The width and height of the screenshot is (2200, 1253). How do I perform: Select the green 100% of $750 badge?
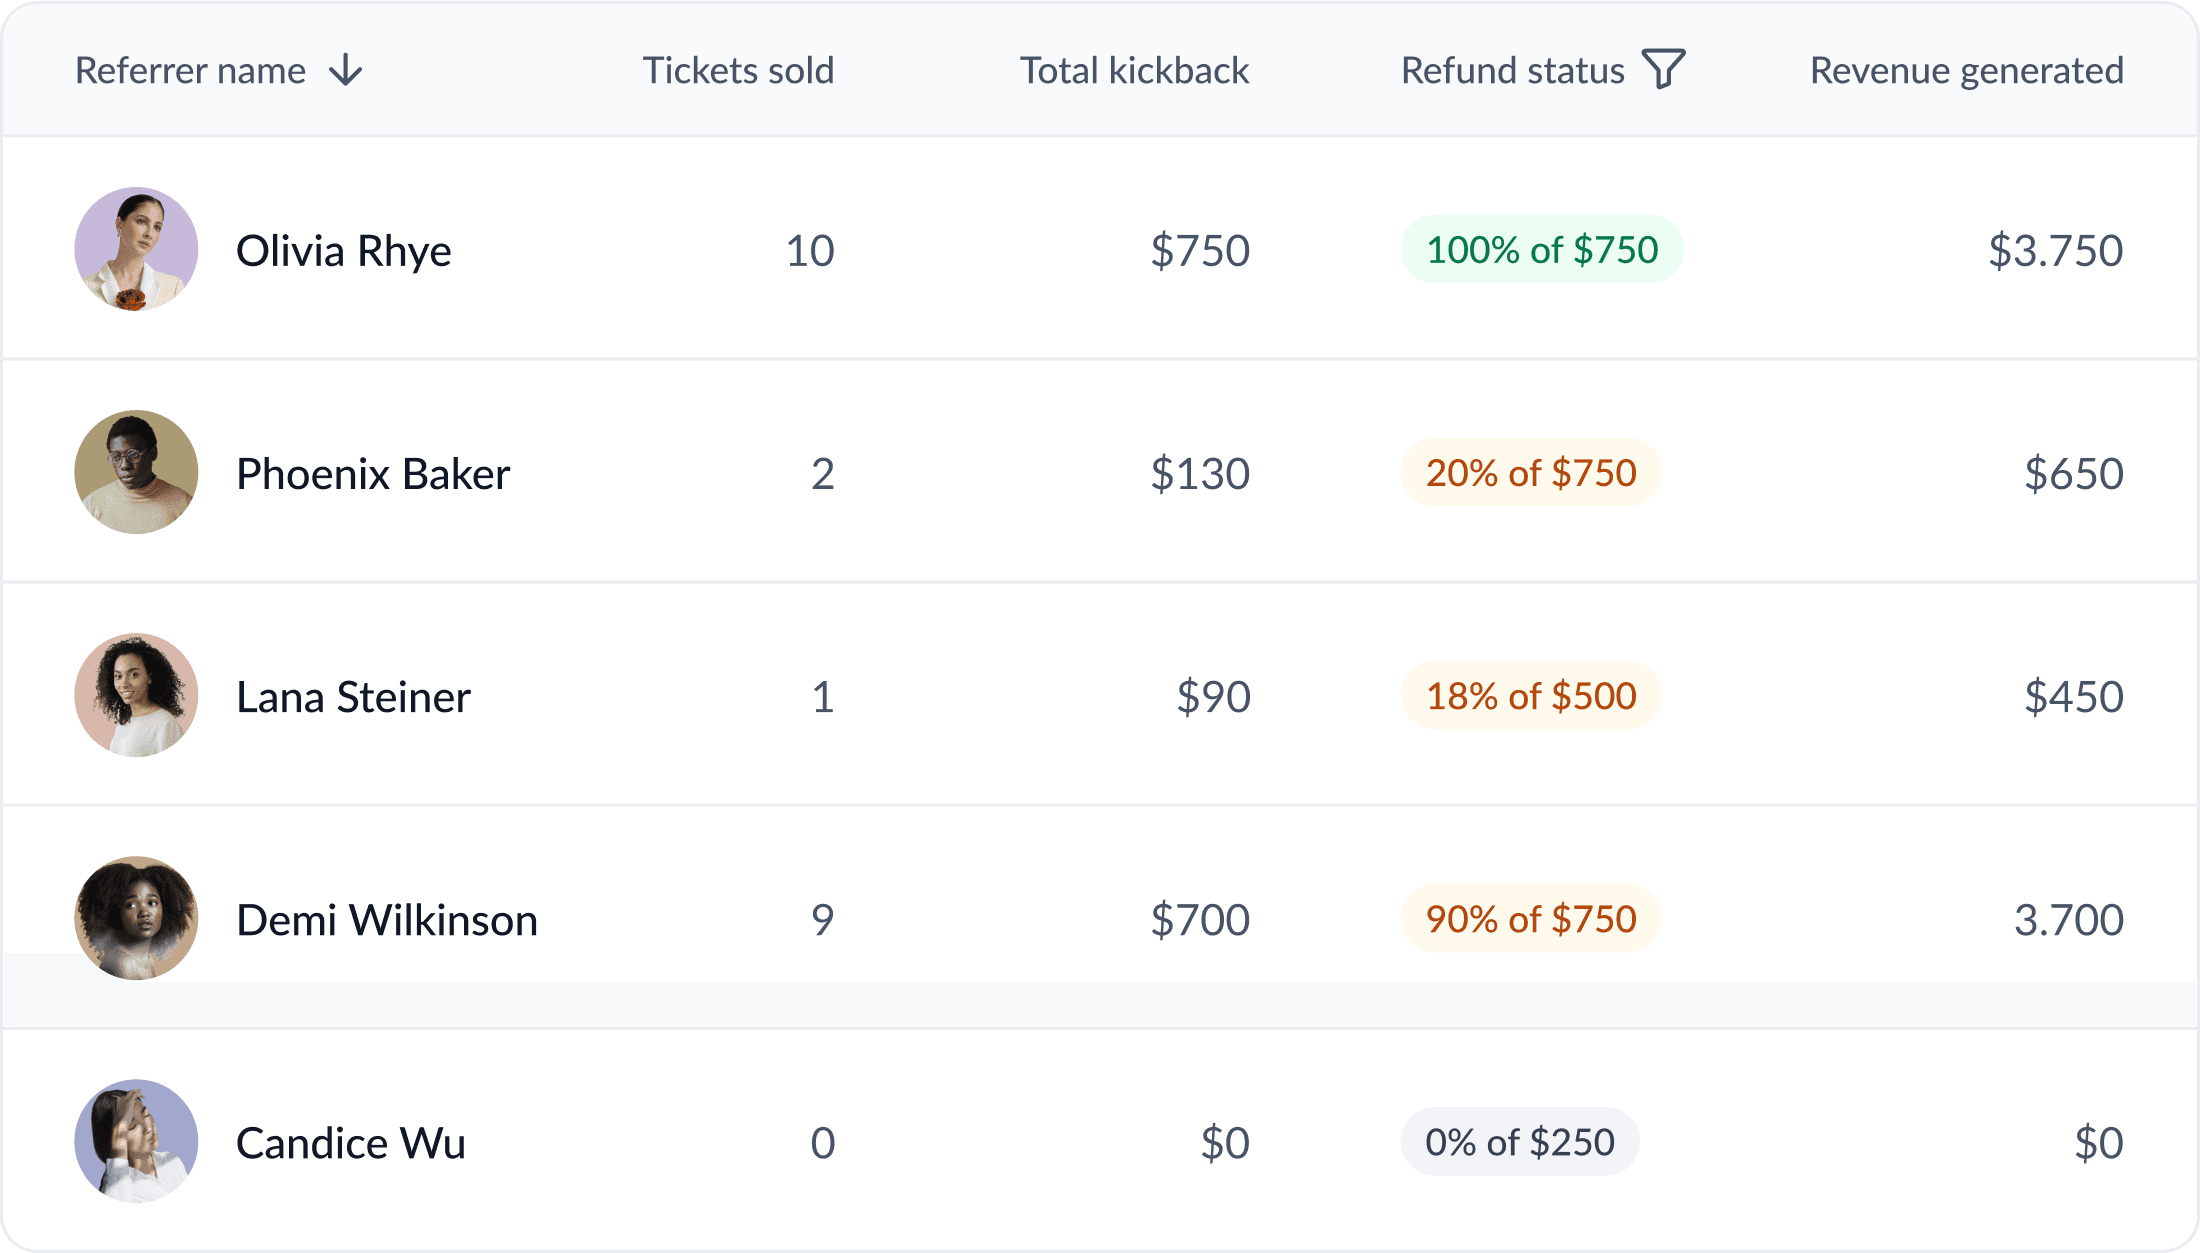click(1541, 250)
